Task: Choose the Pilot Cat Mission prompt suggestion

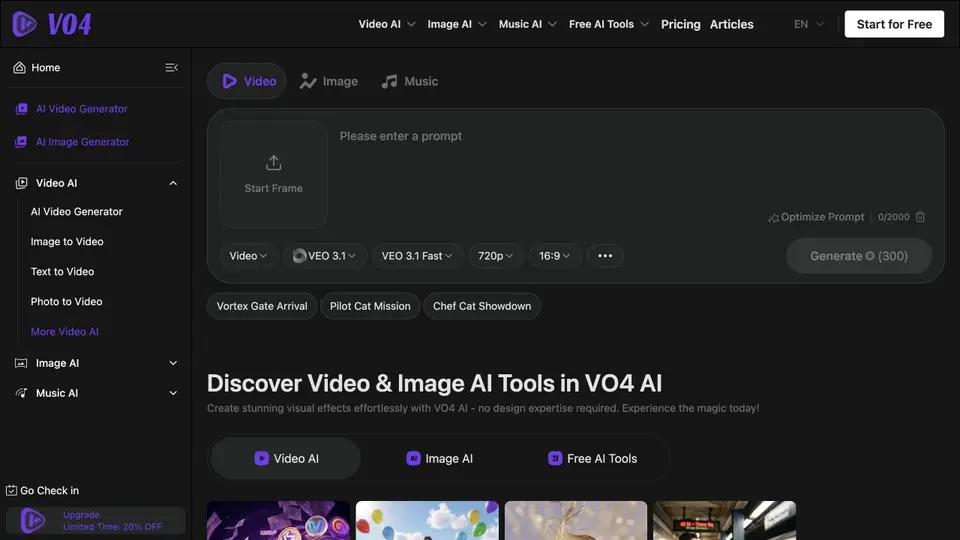Action: 370,306
